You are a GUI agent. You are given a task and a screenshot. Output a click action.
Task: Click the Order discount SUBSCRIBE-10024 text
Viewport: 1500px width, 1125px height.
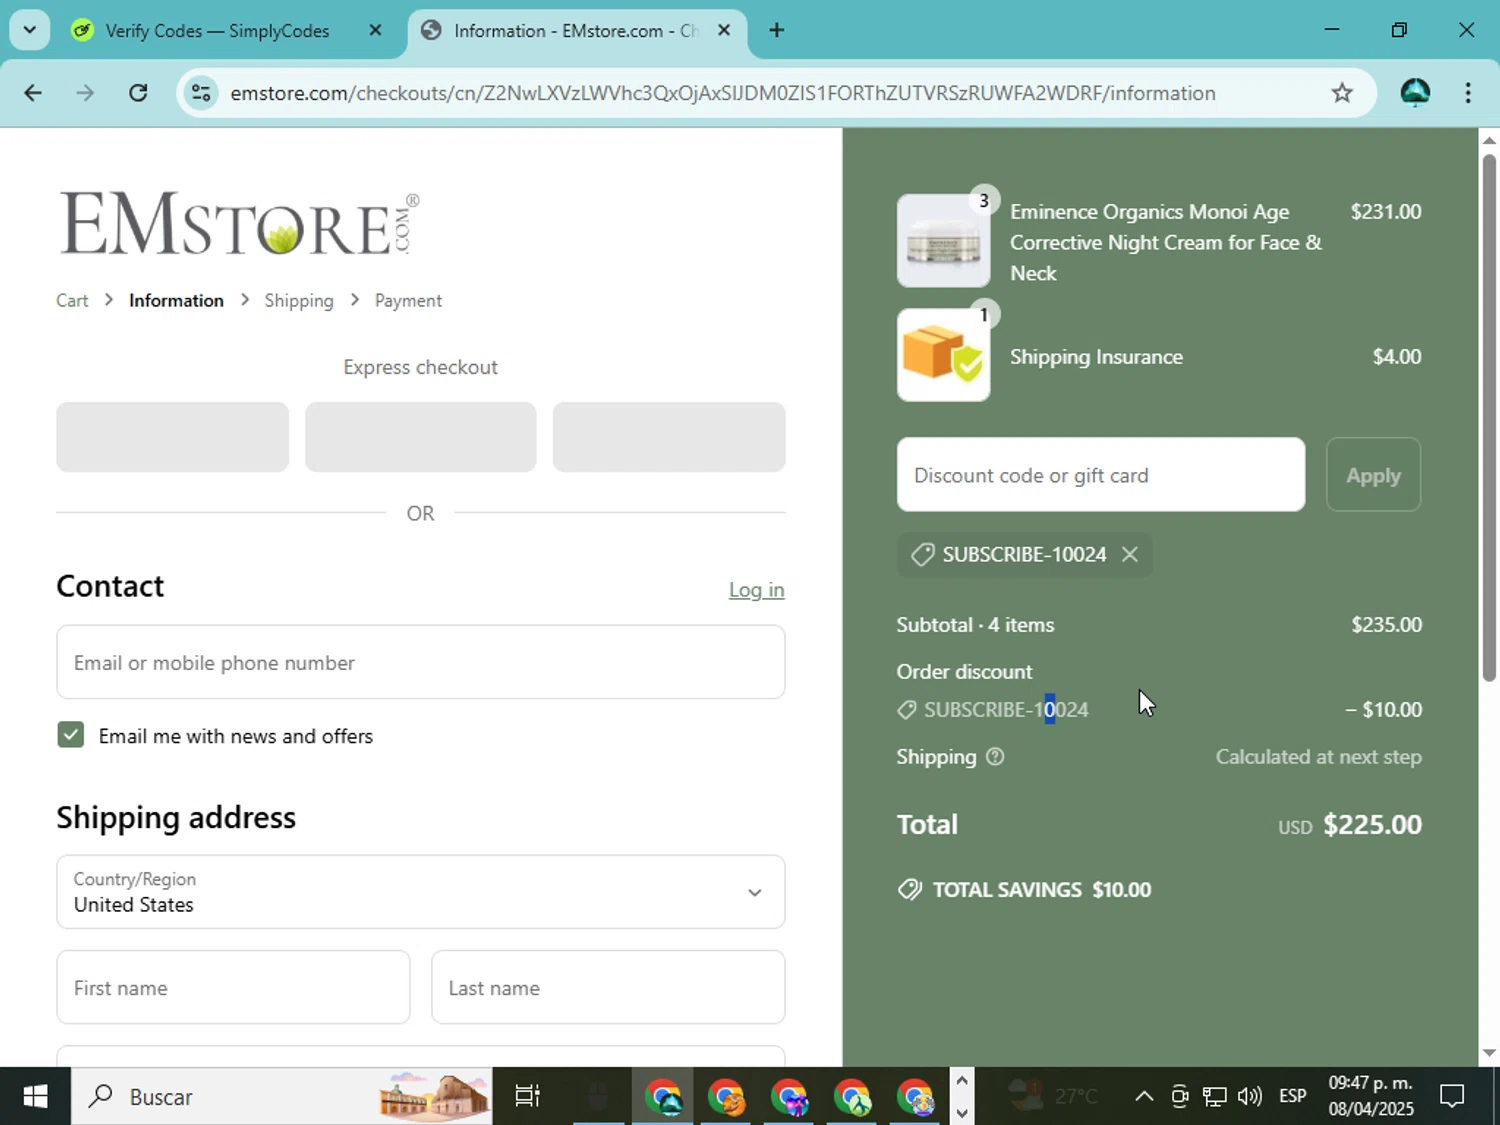(1006, 710)
